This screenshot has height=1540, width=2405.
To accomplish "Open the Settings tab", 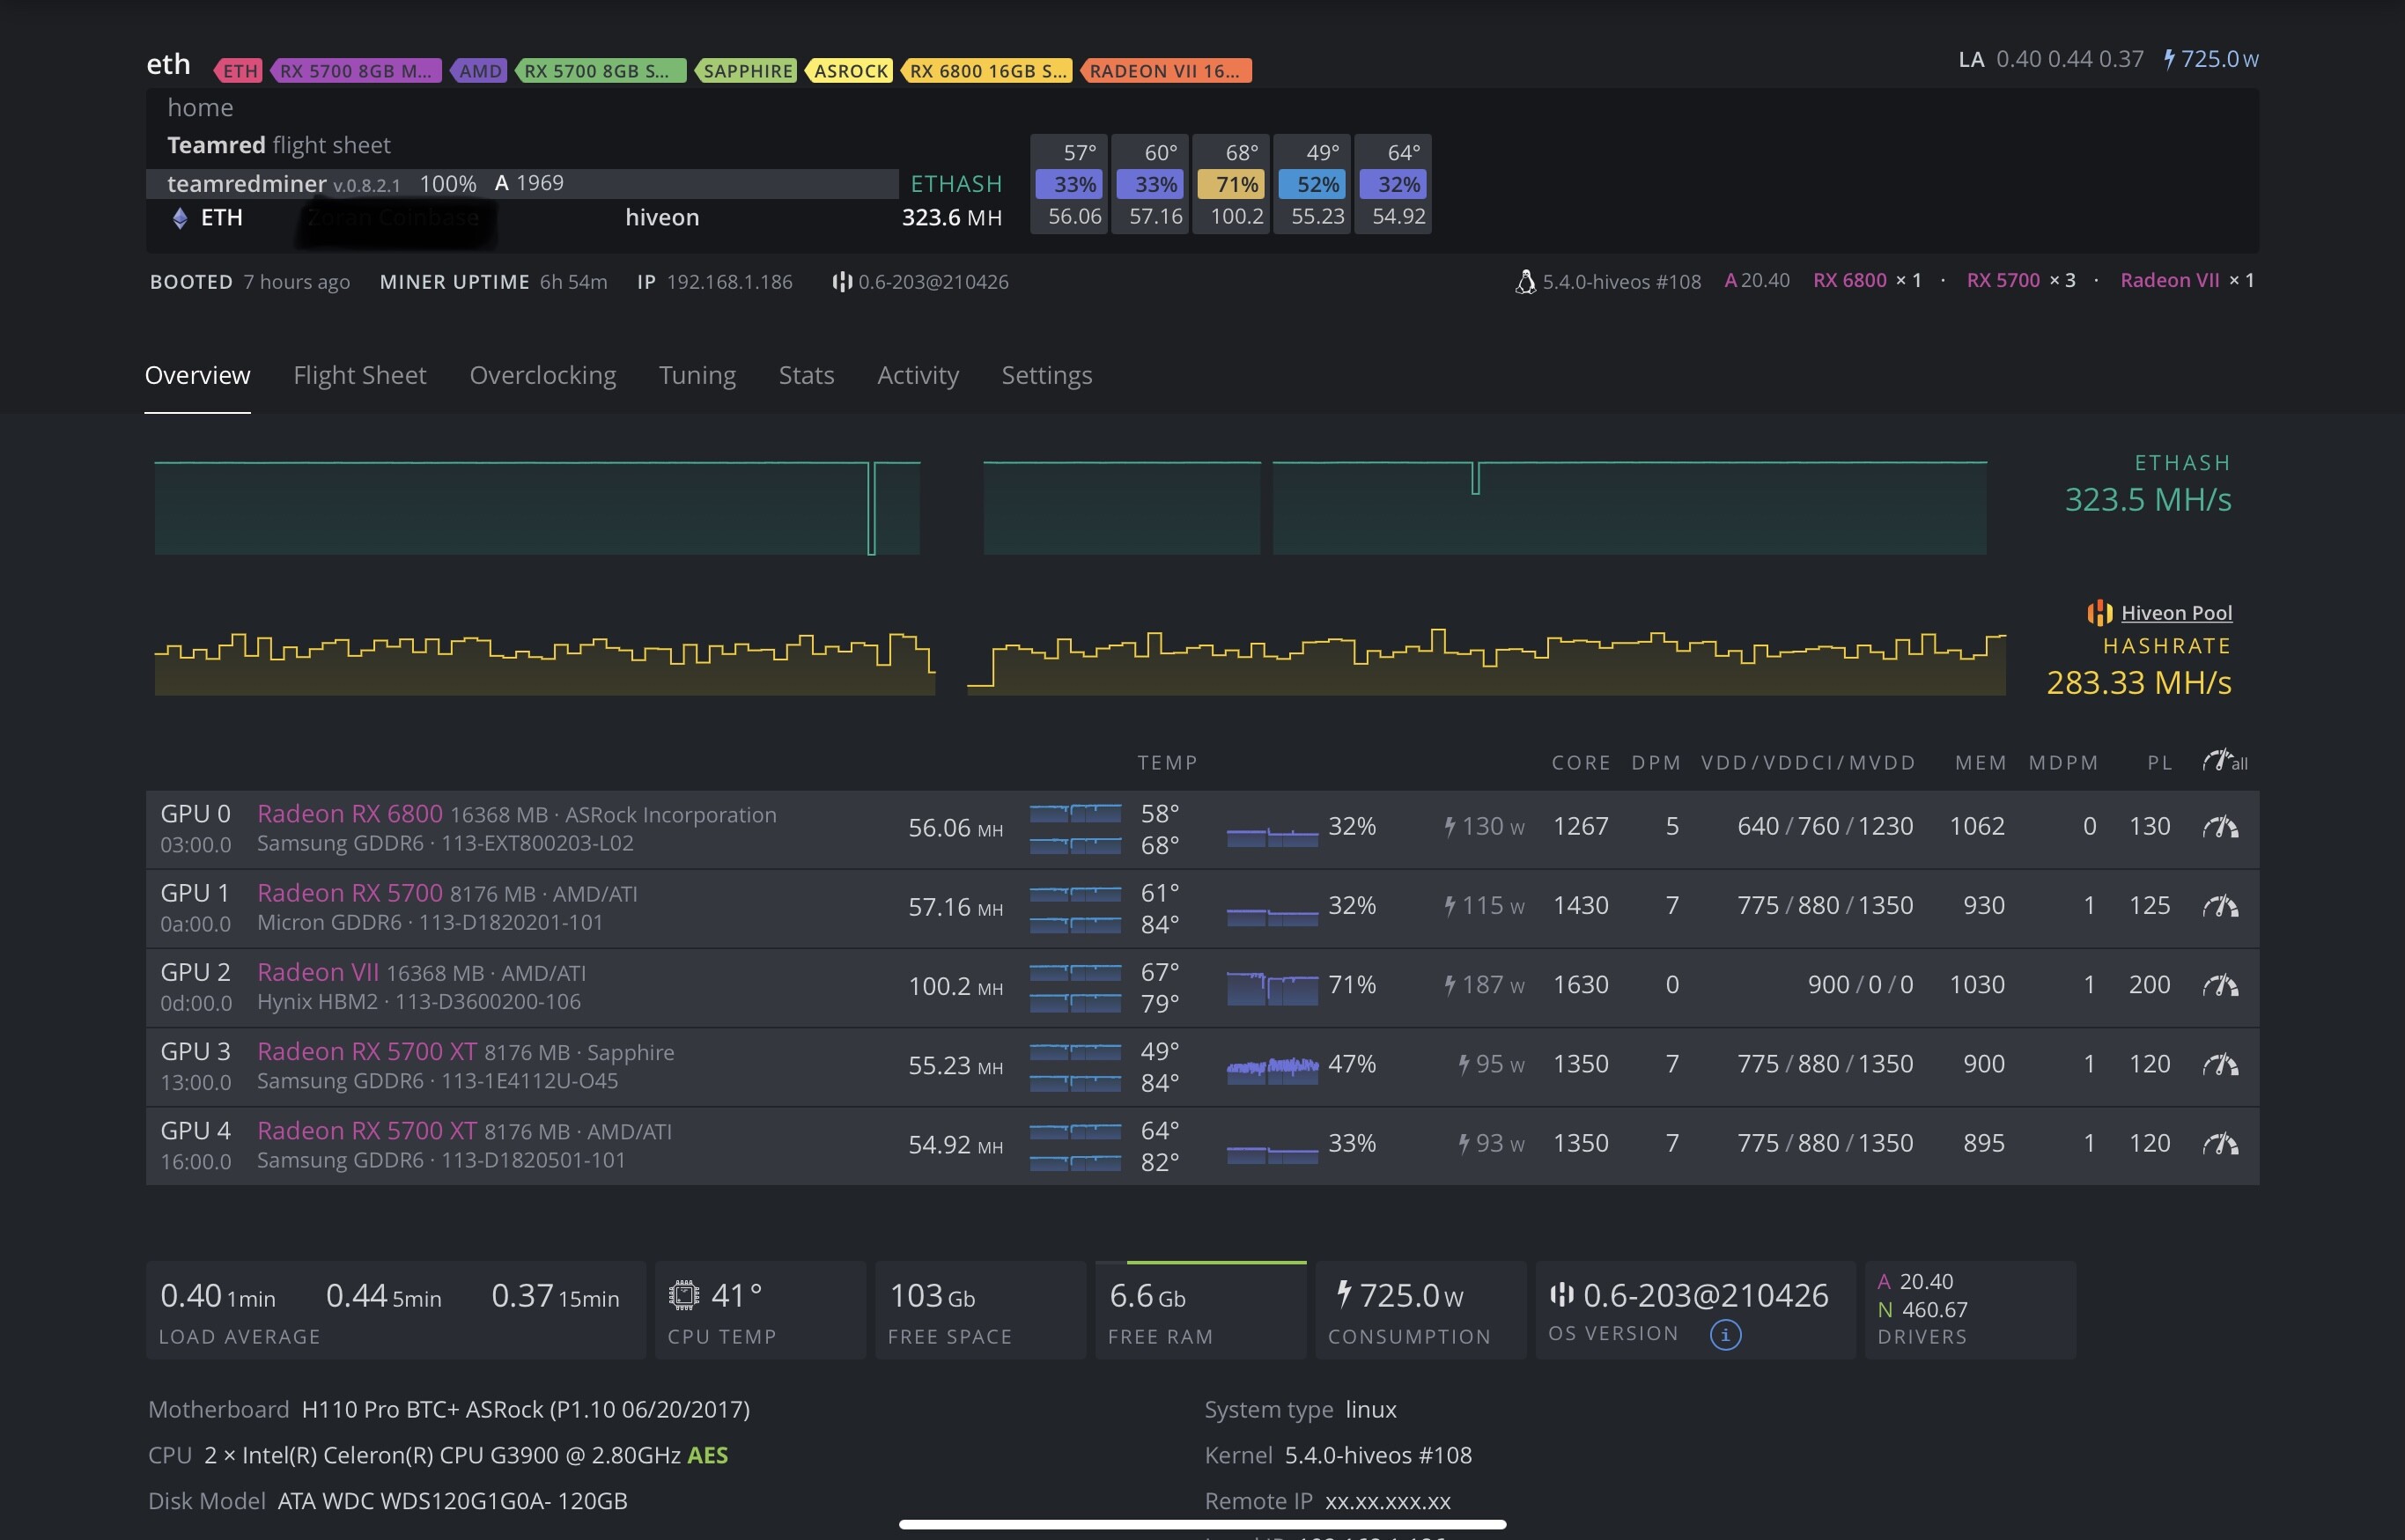I will (1047, 375).
